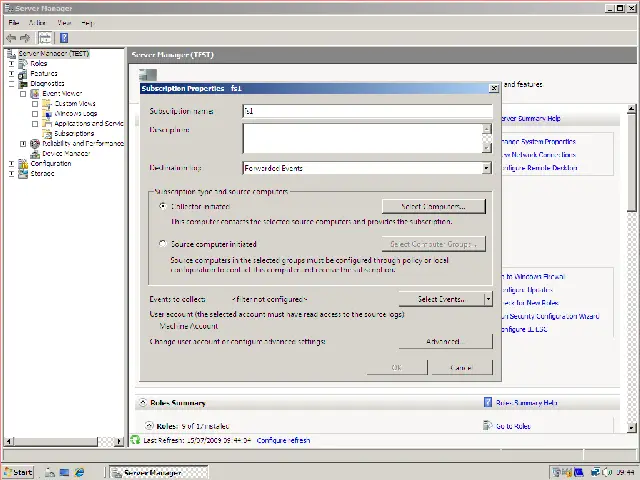The image size is (640, 480).
Task: Open Internet Explorer from the quick launch
Action: pos(79,472)
